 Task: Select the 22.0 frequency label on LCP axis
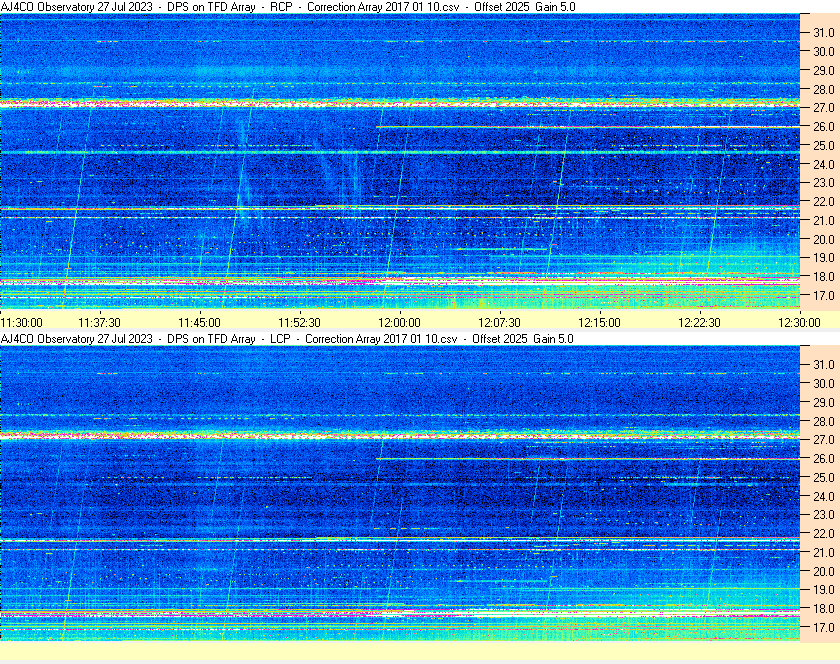click(824, 534)
